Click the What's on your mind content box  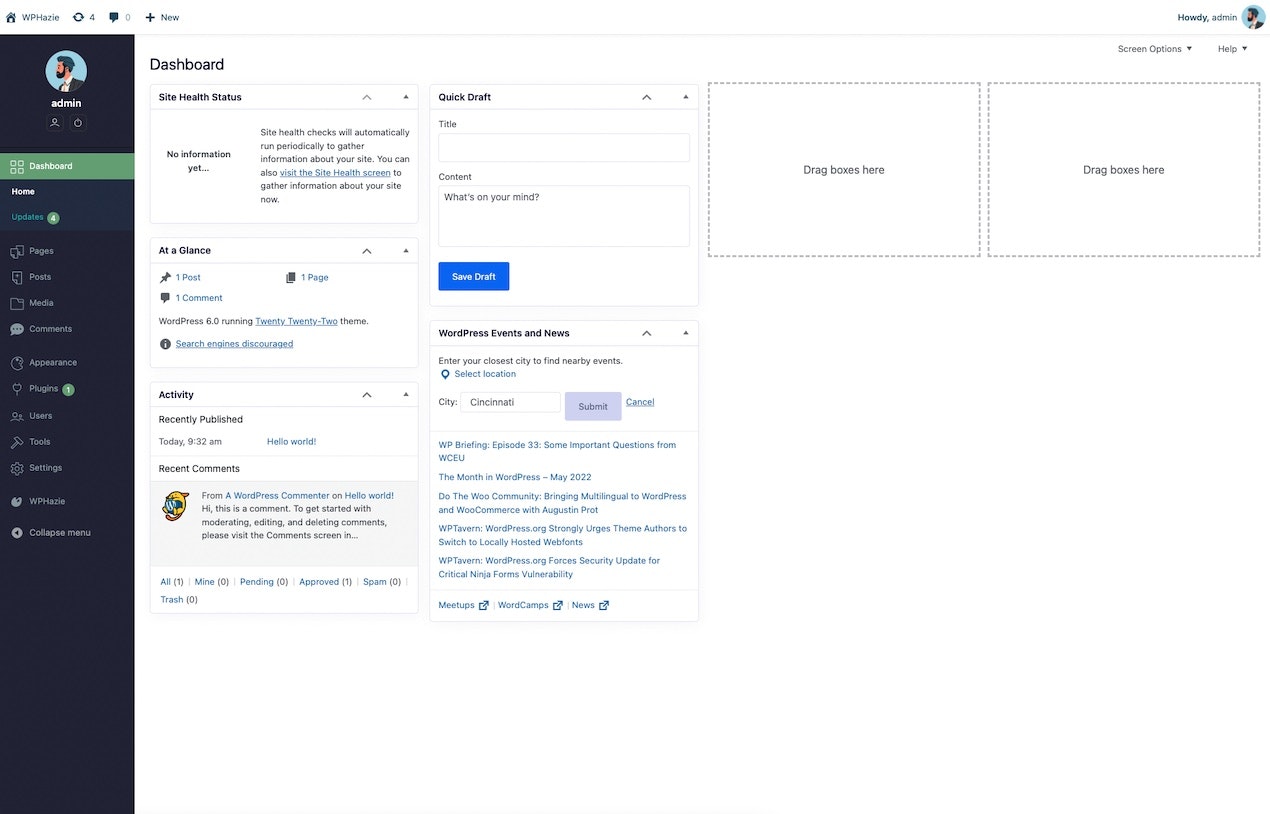(x=564, y=216)
